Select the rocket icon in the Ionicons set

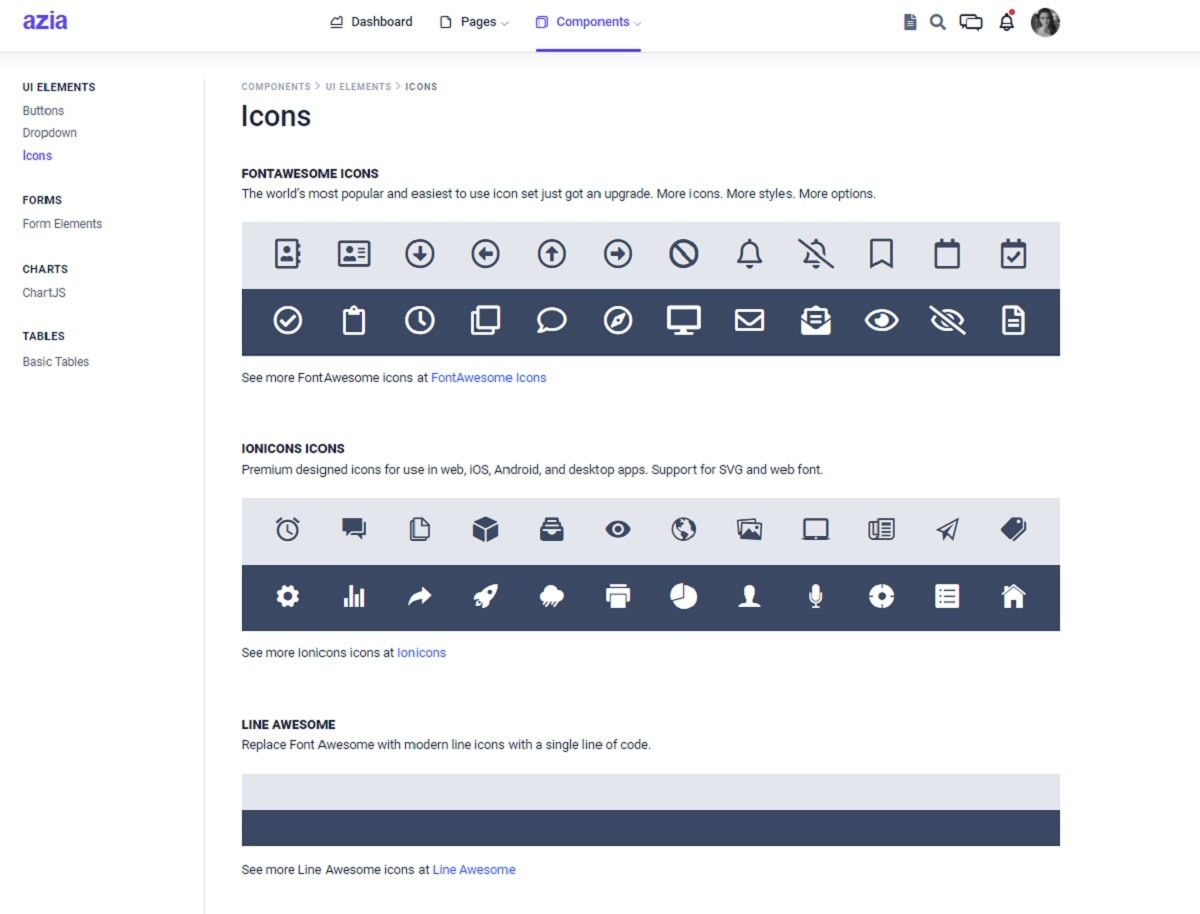(x=485, y=596)
